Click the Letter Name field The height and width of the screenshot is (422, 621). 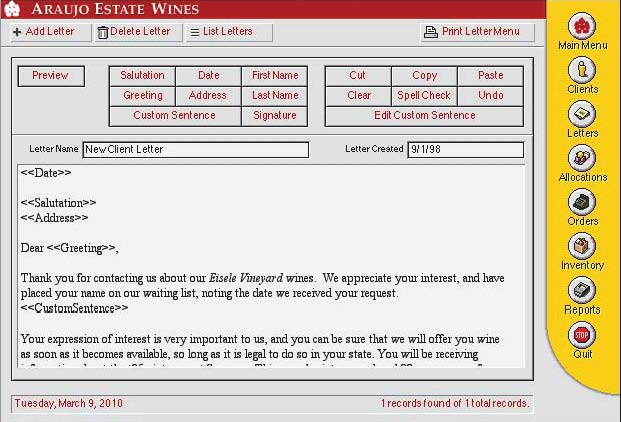(196, 150)
